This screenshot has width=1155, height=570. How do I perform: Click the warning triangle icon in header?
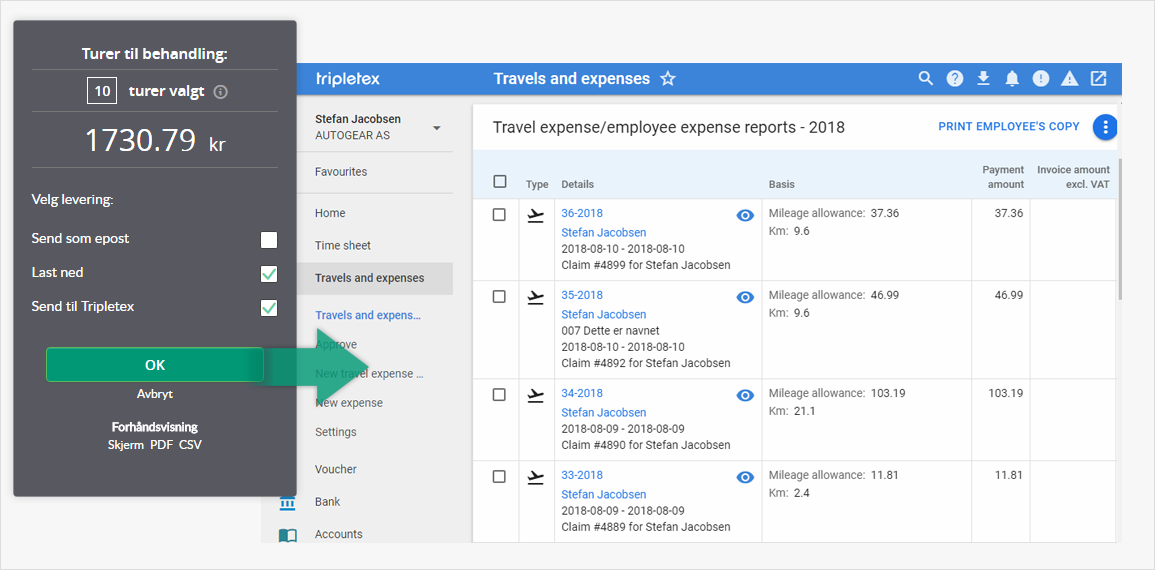click(1069, 79)
